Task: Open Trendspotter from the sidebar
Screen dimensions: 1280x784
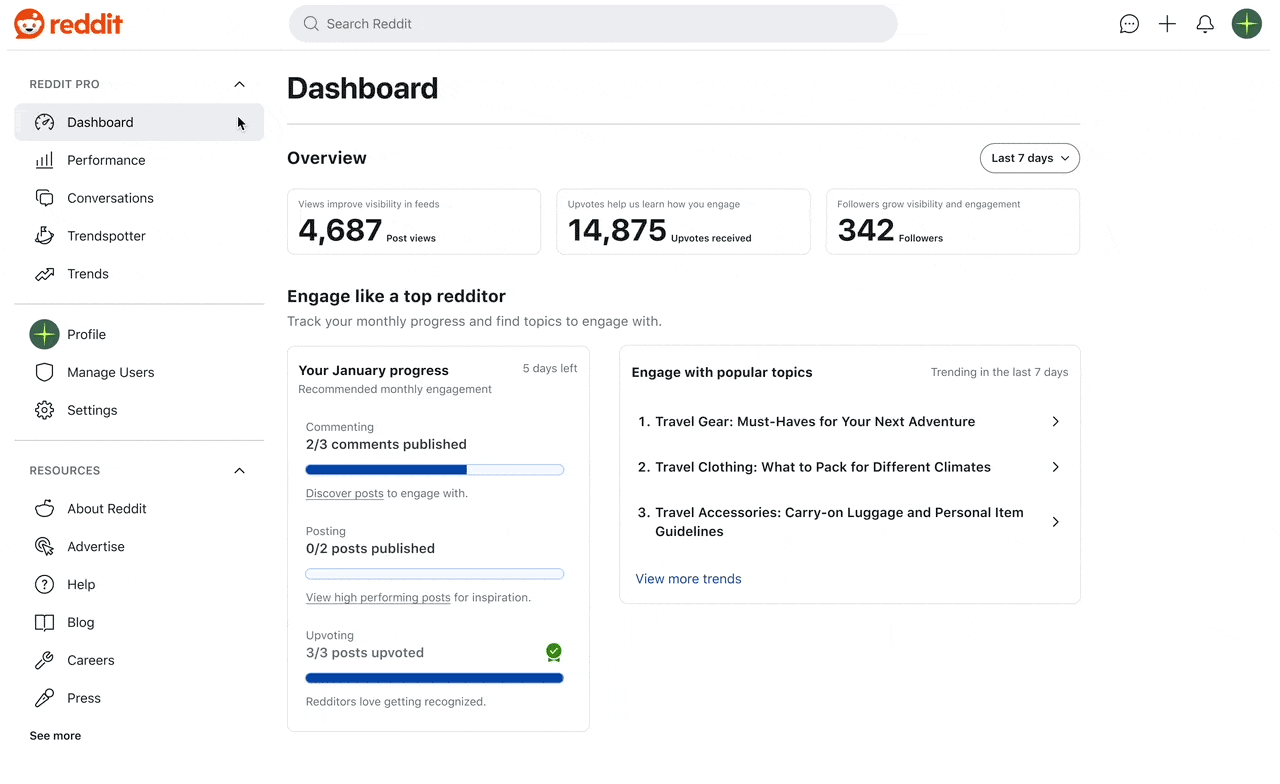Action: (106, 236)
